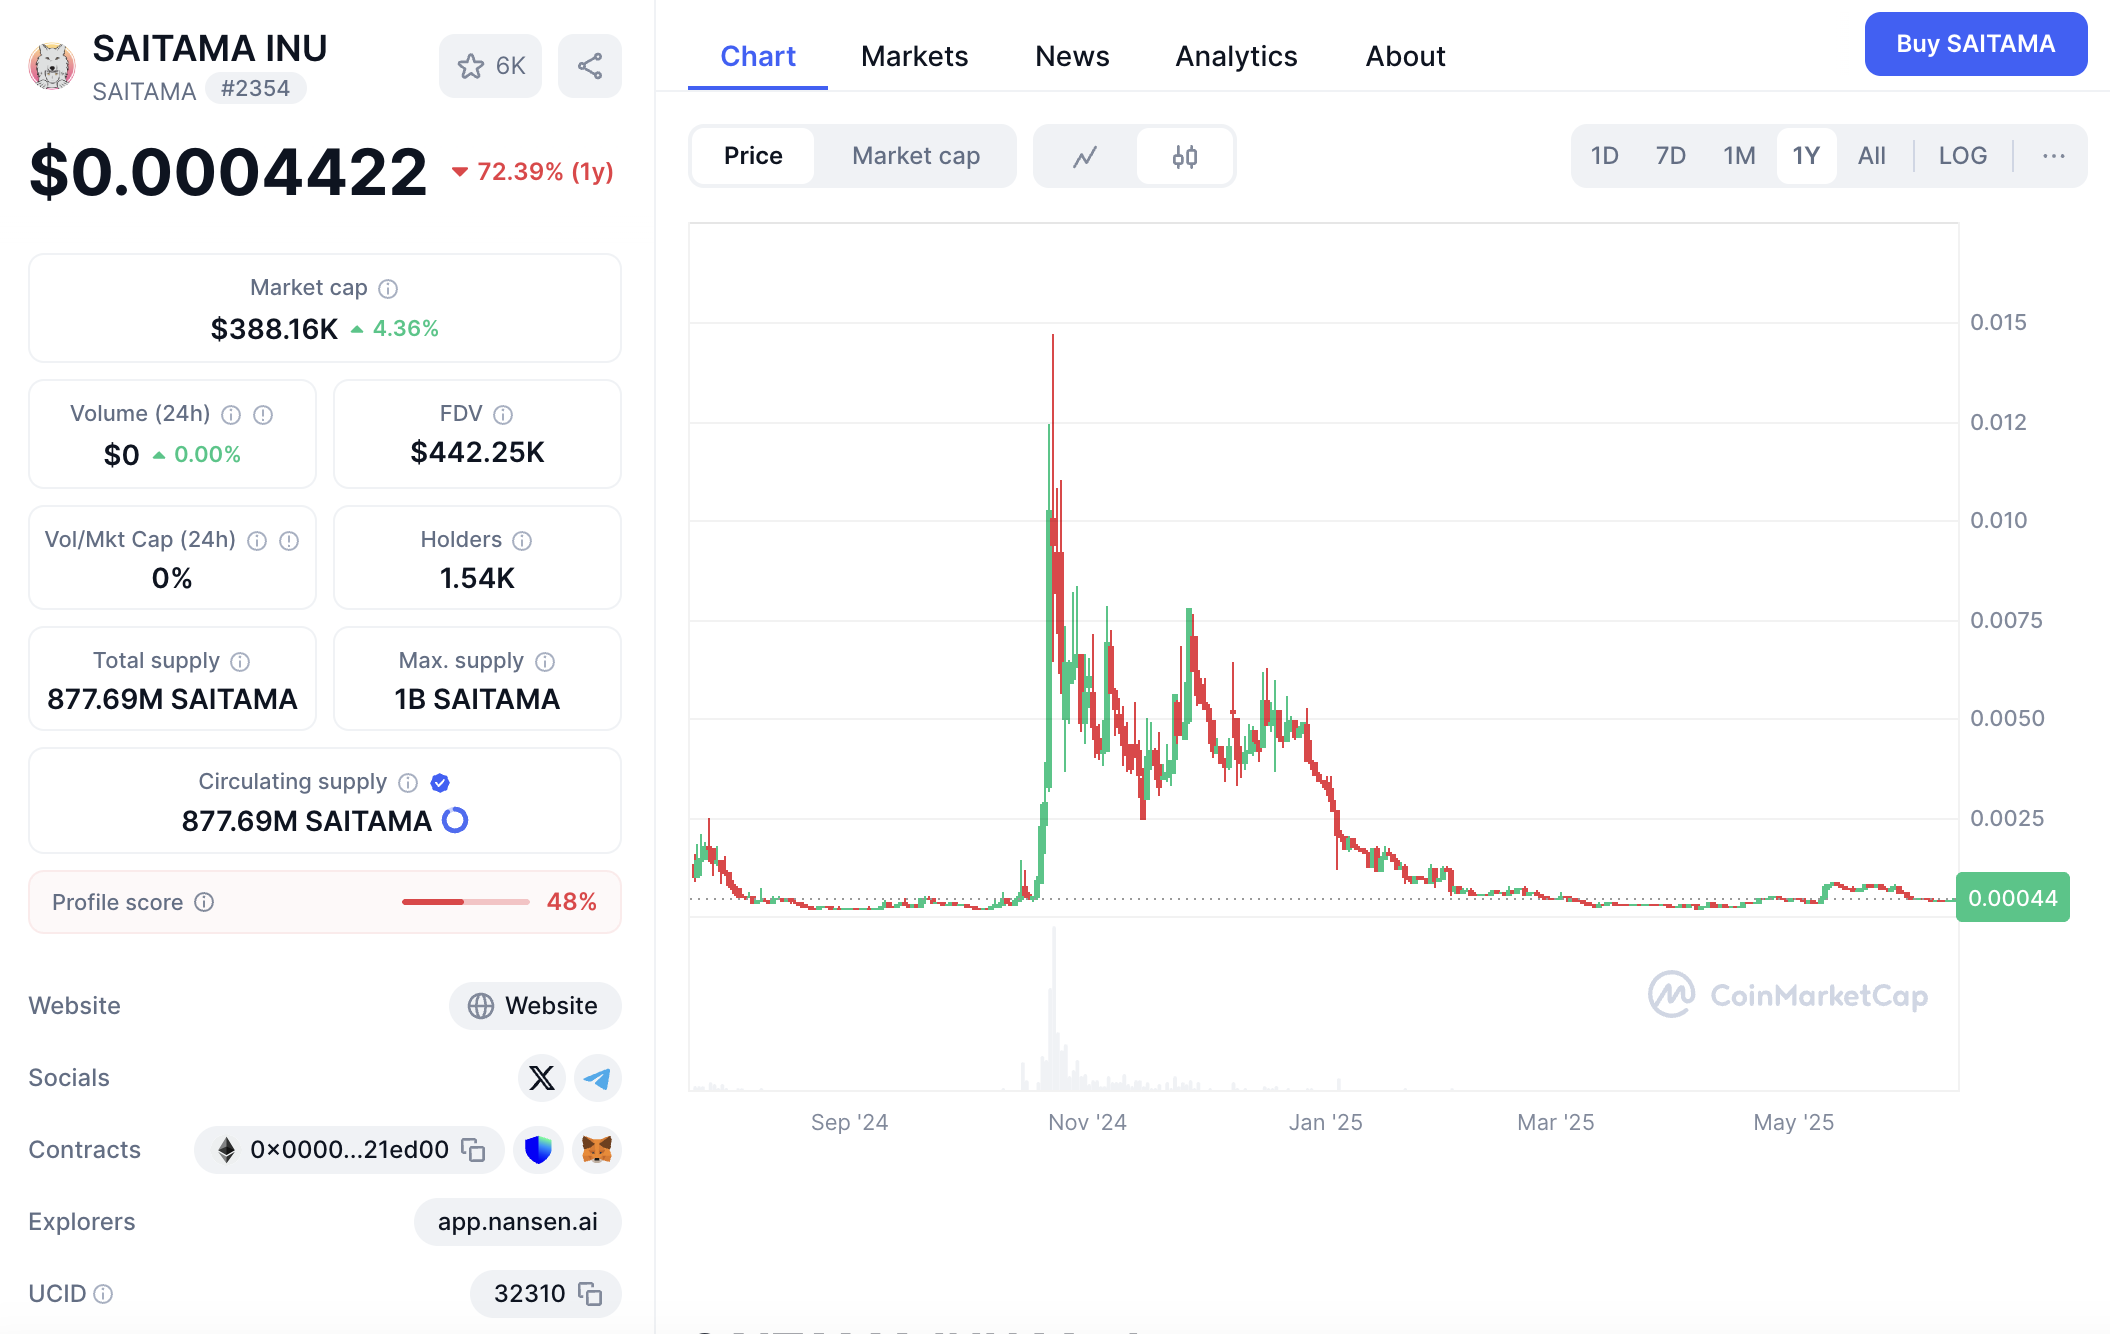Click the 72.39% (1y) price change
The width and height of the screenshot is (2110, 1334).
coord(532,172)
